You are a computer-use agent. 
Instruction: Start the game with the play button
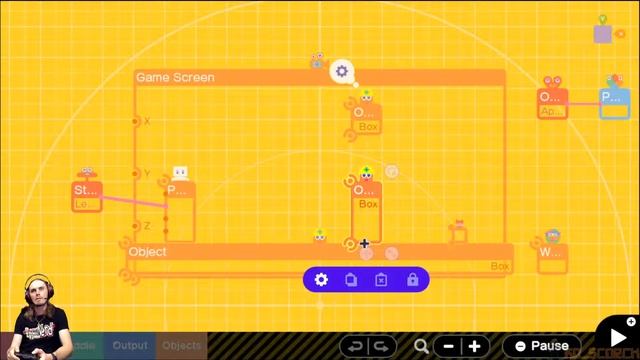(x=618, y=338)
